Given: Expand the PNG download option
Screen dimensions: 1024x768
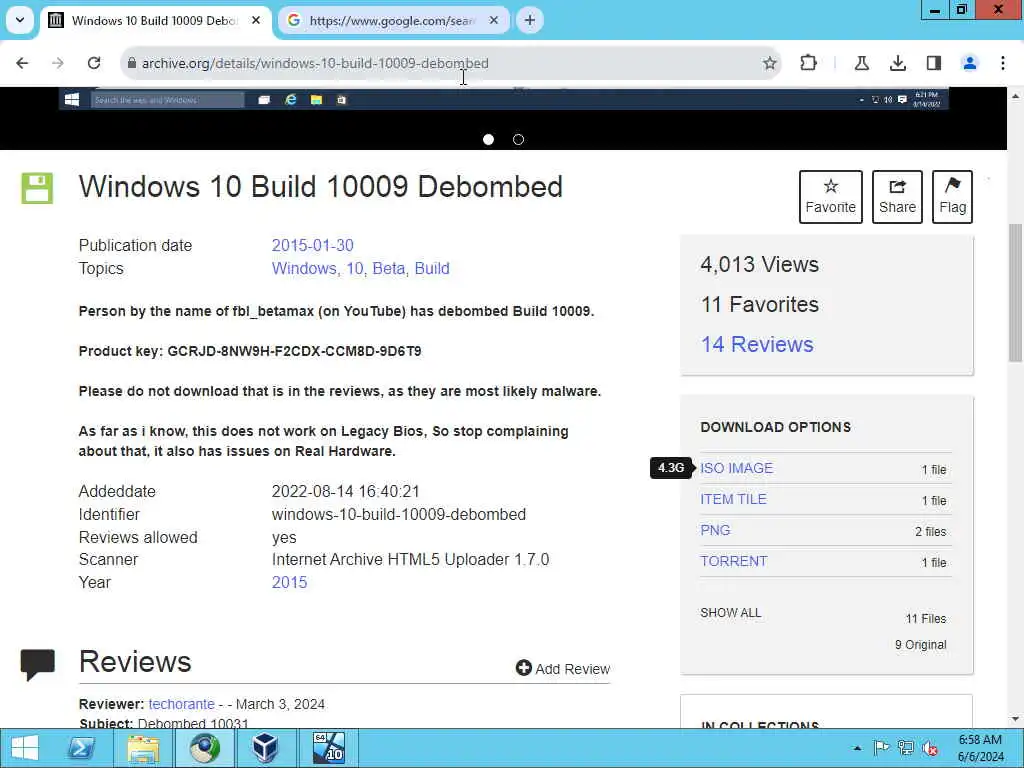Looking at the screenshot, I should pyautogui.click(x=715, y=530).
